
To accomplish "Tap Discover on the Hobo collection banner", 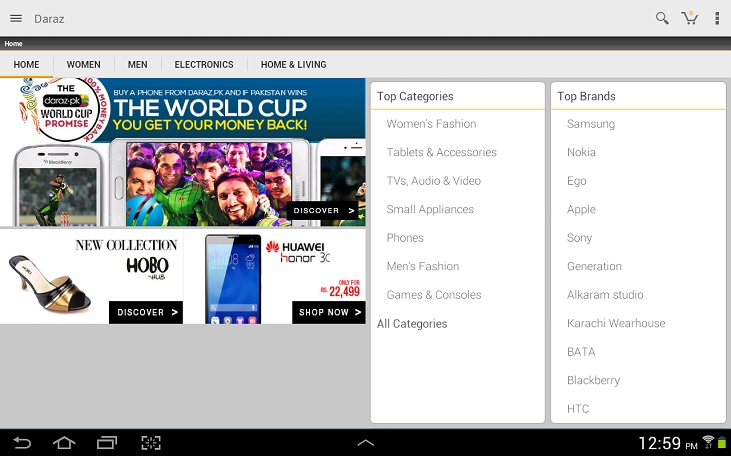I will (x=146, y=312).
